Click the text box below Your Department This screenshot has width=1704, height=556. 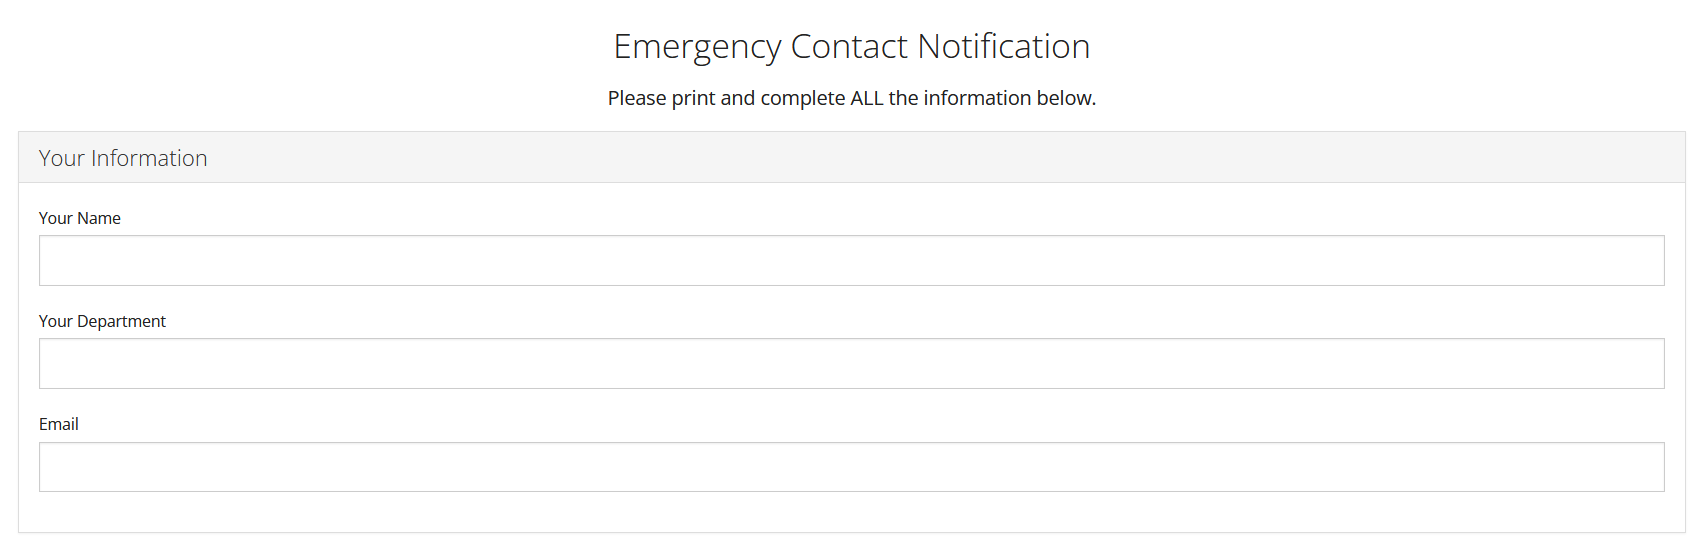[851, 364]
